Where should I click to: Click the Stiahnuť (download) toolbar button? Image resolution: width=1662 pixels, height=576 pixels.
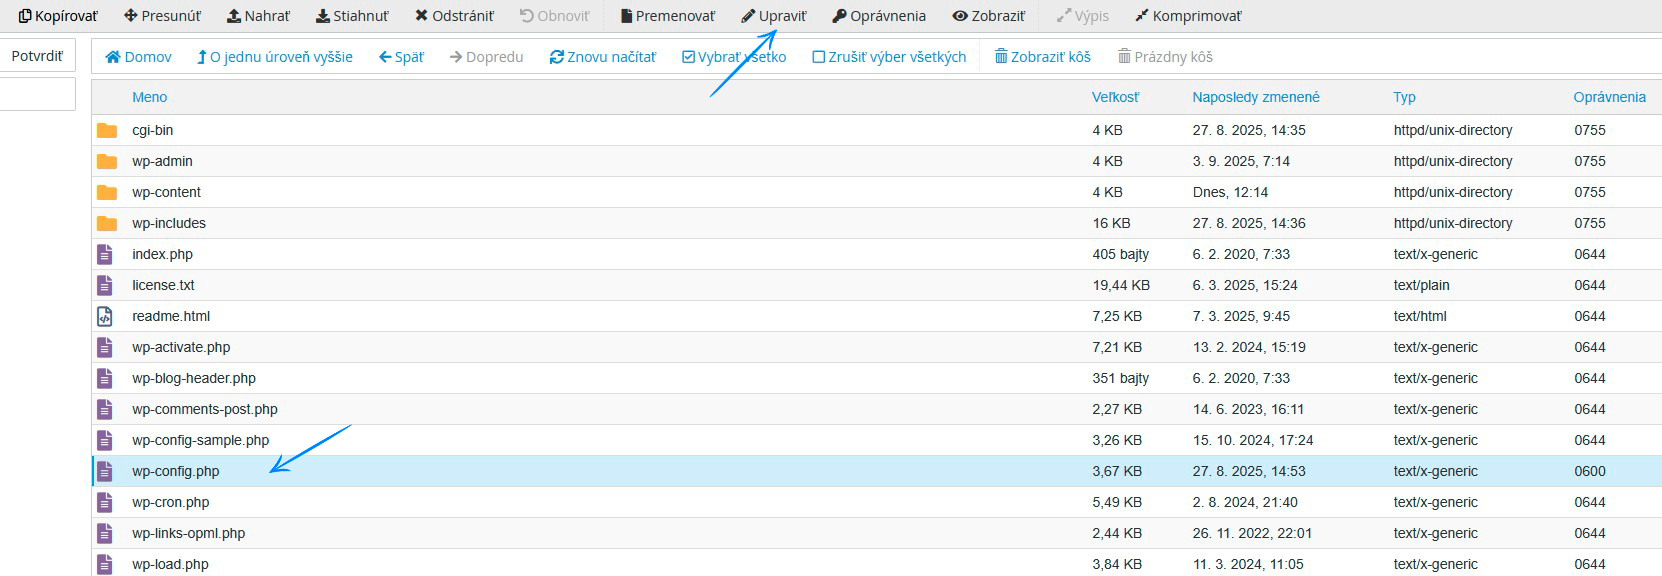(x=352, y=16)
